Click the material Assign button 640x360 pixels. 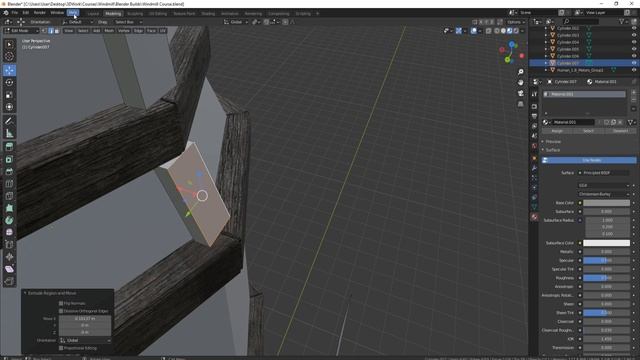pos(557,131)
